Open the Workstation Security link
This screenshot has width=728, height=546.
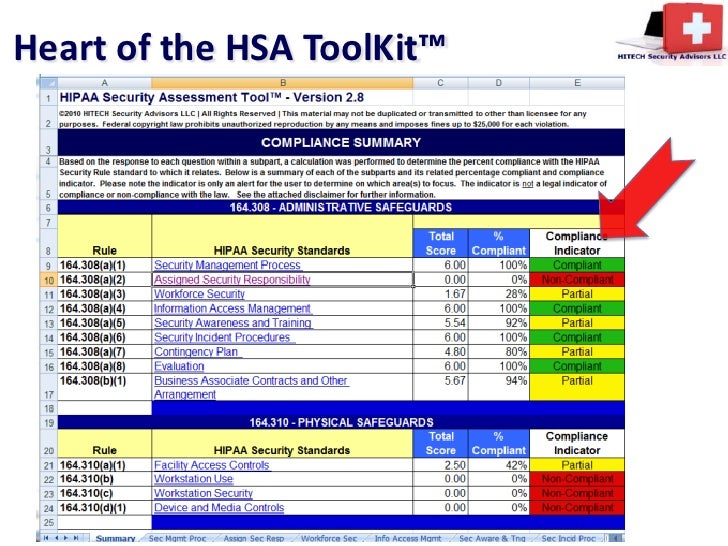coord(203,493)
